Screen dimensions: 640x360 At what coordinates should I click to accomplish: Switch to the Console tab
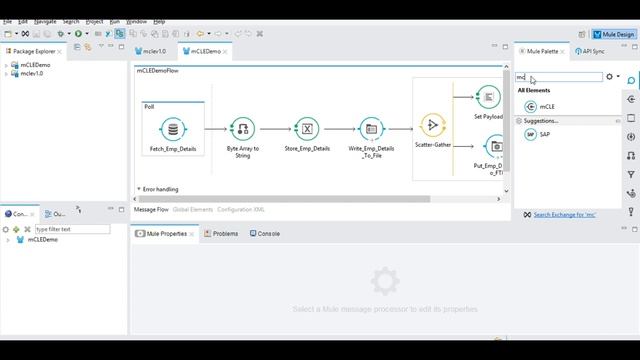(264, 234)
